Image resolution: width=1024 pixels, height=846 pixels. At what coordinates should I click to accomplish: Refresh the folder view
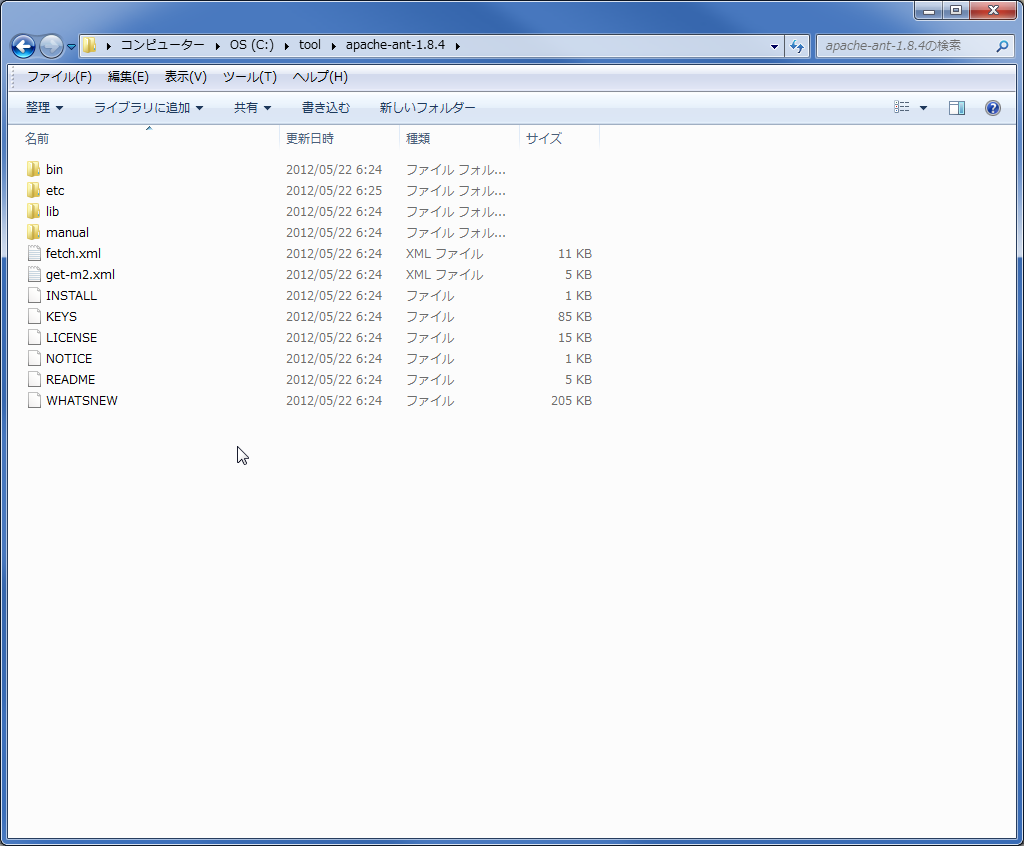[797, 46]
